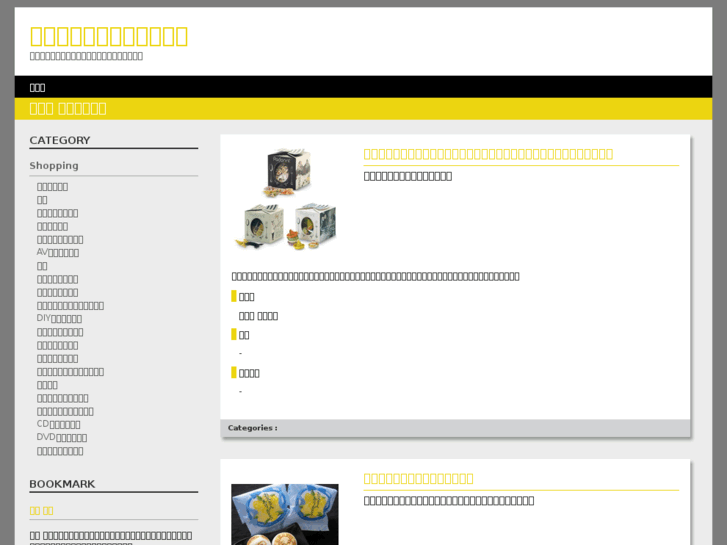The height and width of the screenshot is (545, 727).
Task: Click the Shopping heading in the sidebar
Action: tap(54, 166)
